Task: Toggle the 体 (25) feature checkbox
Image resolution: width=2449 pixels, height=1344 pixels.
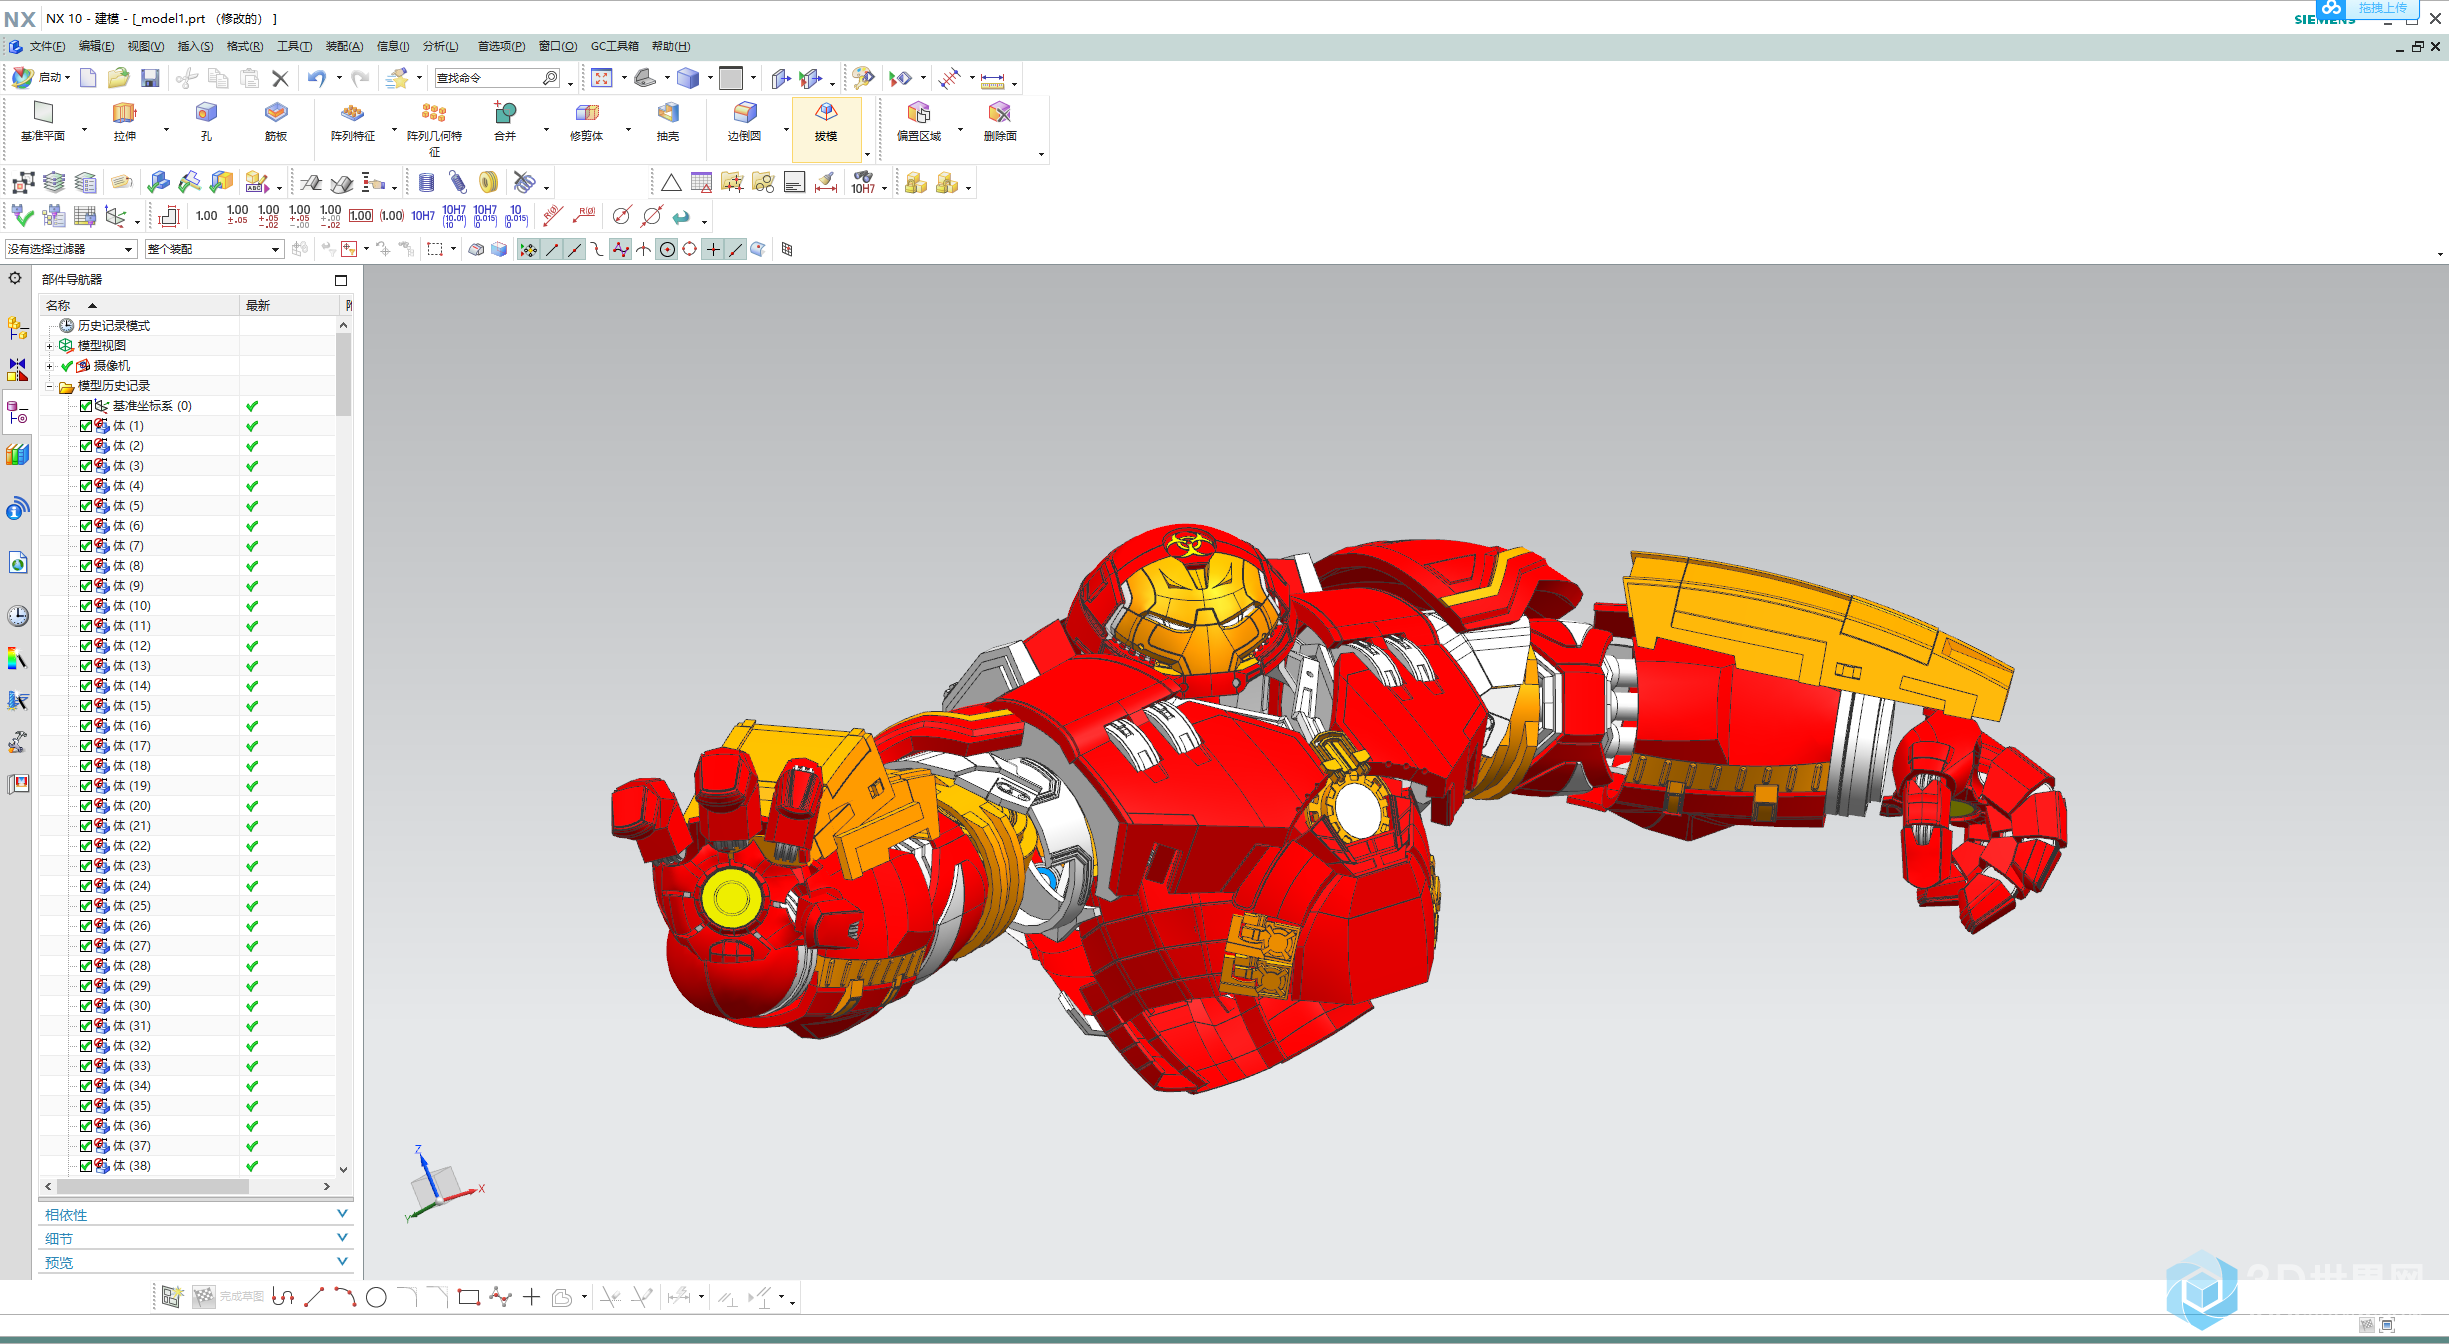Action: tap(86, 906)
